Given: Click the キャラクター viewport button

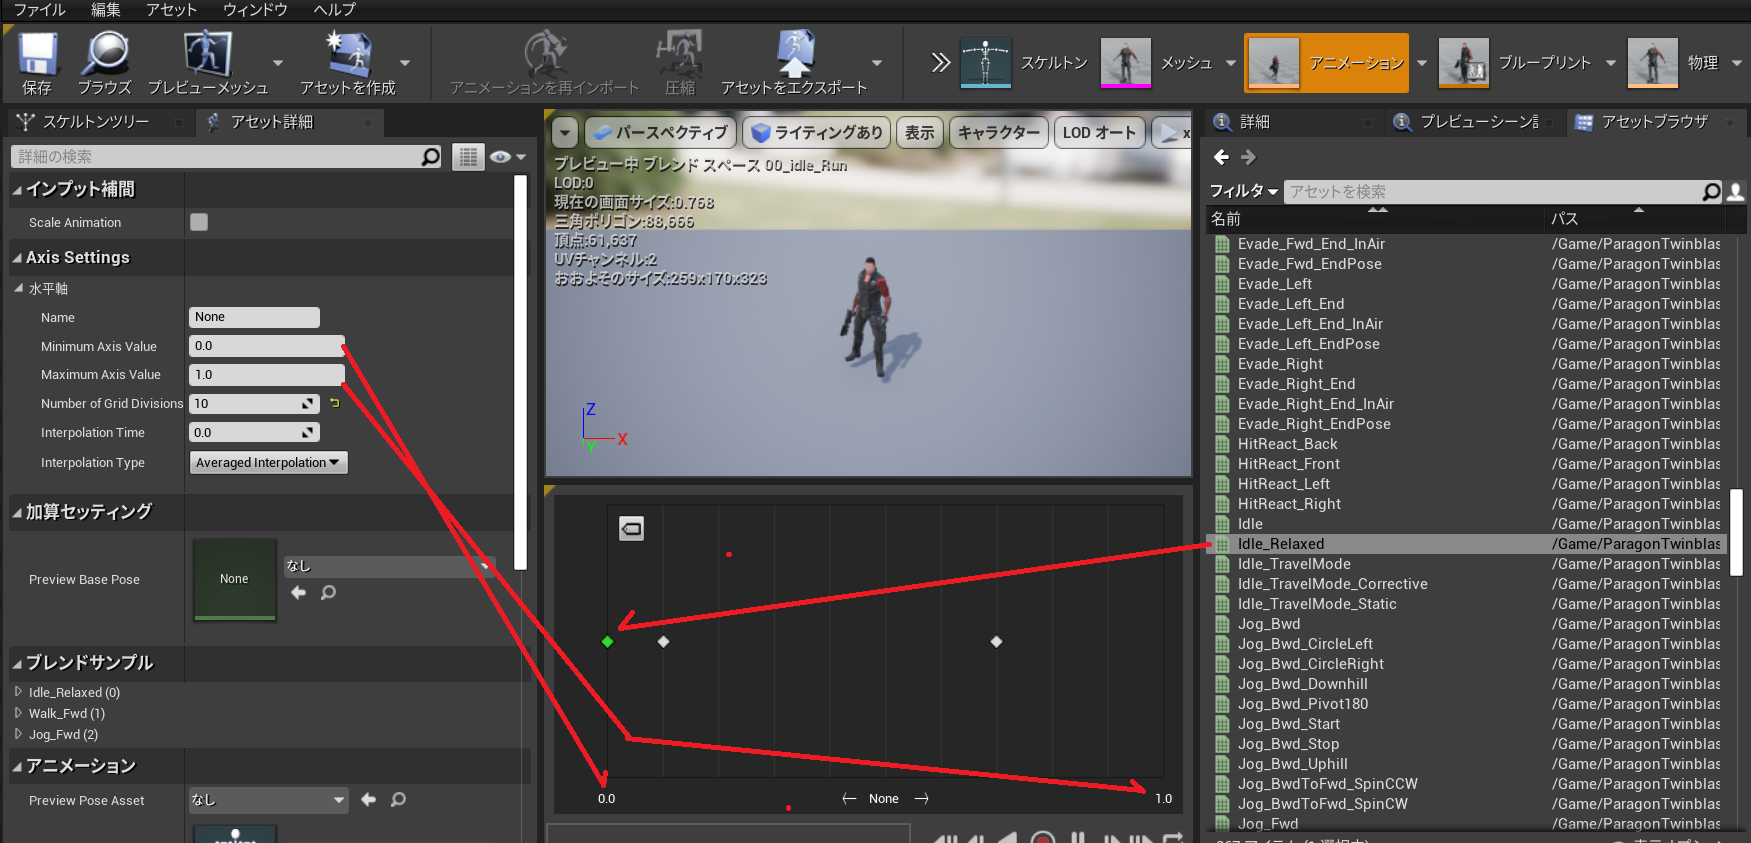Looking at the screenshot, I should [x=998, y=132].
